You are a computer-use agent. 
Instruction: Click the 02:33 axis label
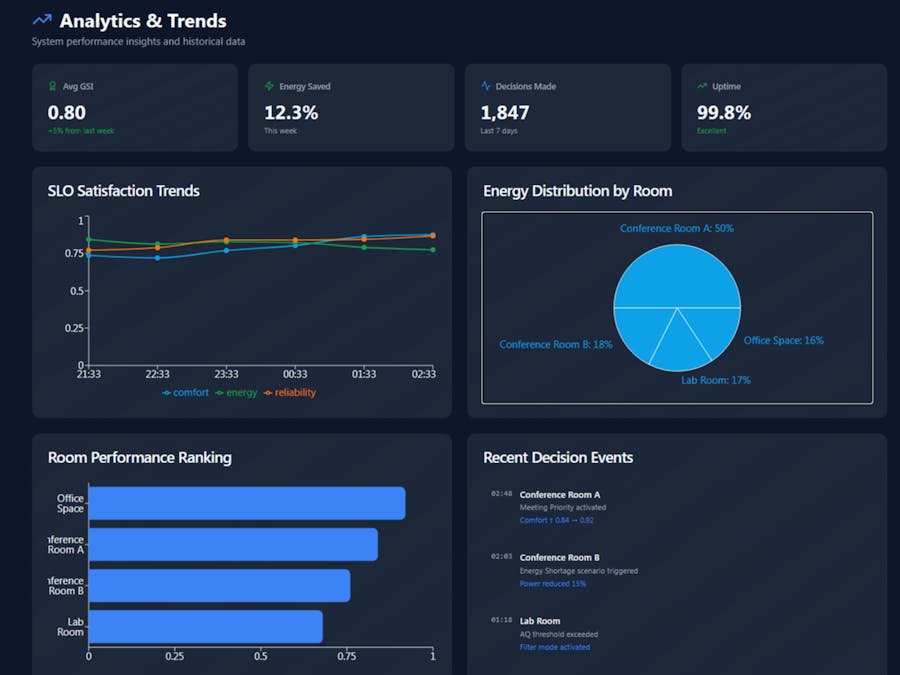[x=424, y=374]
